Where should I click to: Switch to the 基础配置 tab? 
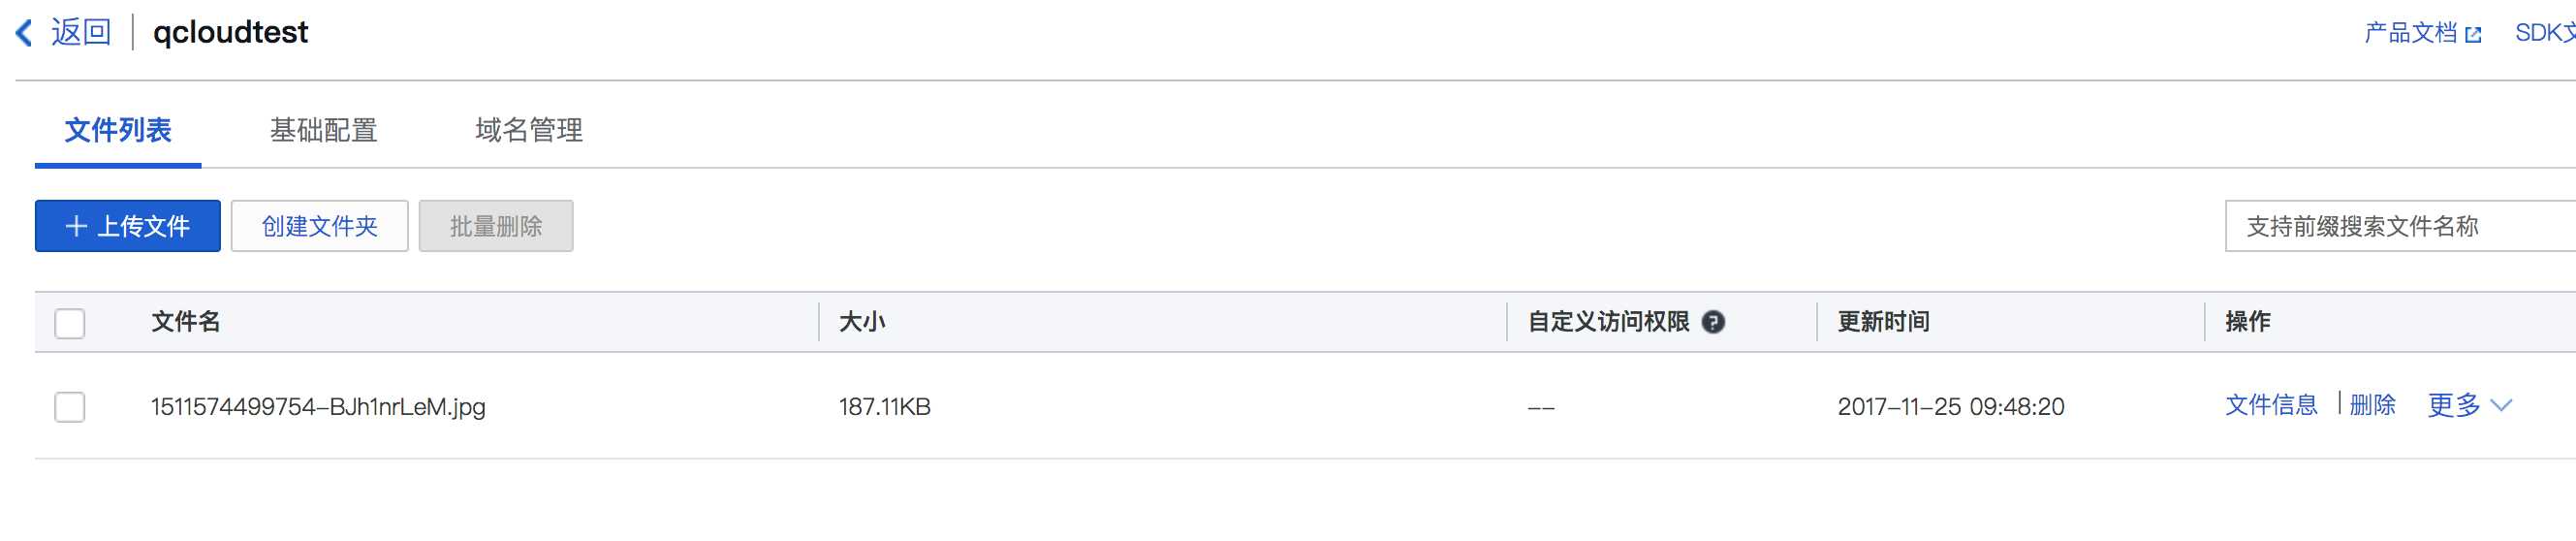point(323,130)
